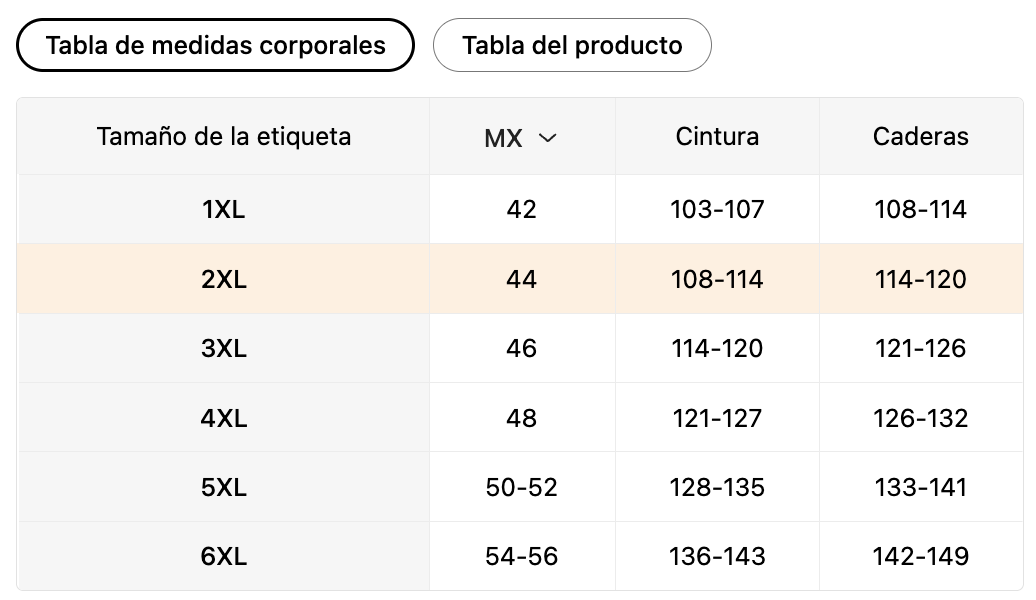1036x600 pixels.
Task: Click the Caderas column header
Action: (920, 136)
